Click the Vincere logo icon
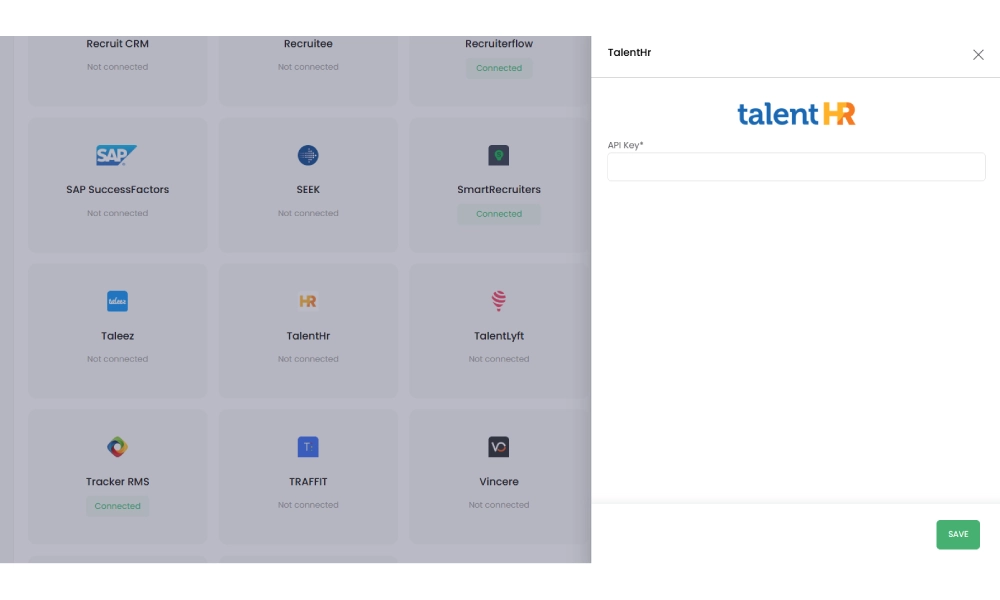Viewport: 1000px width, 600px height. point(499,447)
